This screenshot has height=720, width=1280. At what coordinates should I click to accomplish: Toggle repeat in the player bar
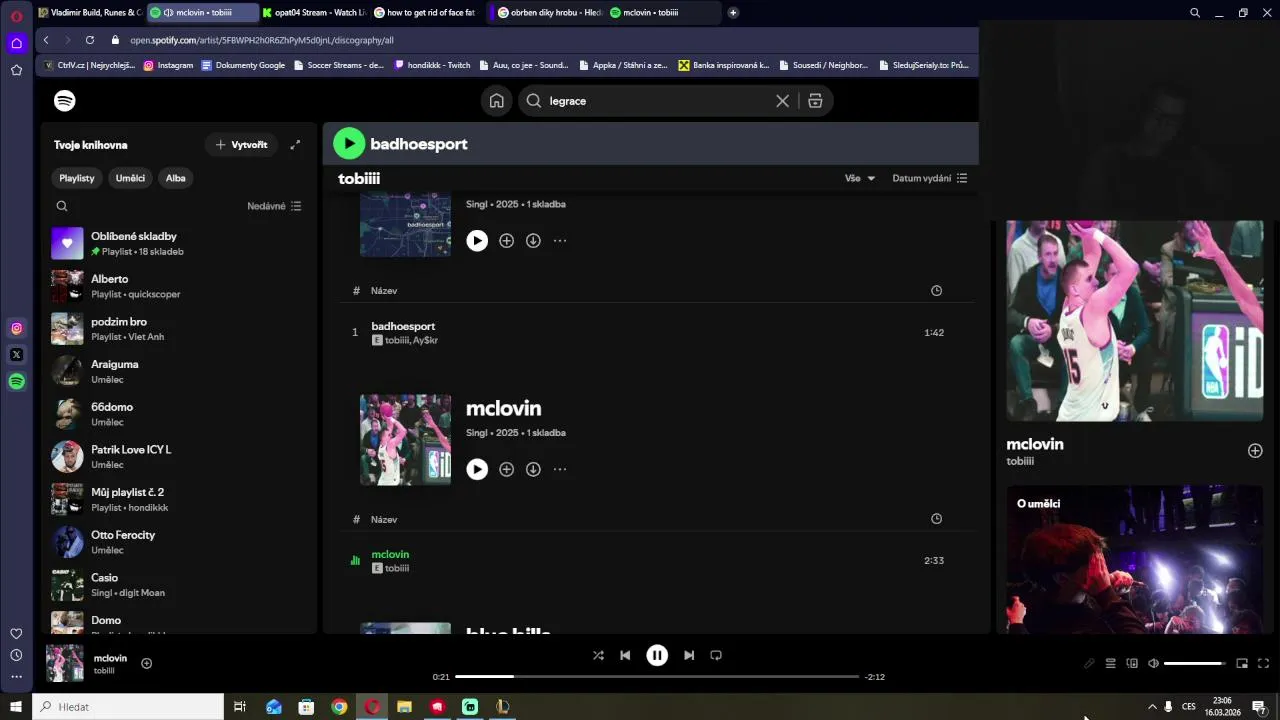(716, 656)
